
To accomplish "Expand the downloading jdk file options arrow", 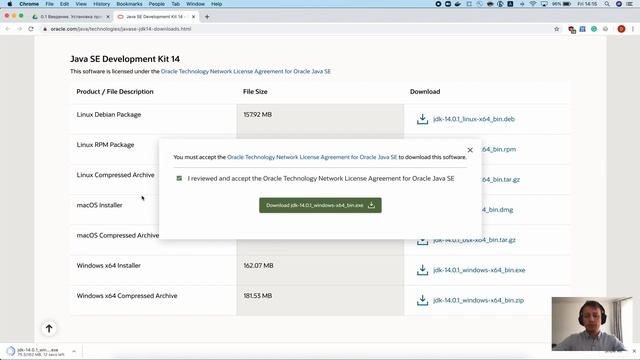I will tap(74, 351).
